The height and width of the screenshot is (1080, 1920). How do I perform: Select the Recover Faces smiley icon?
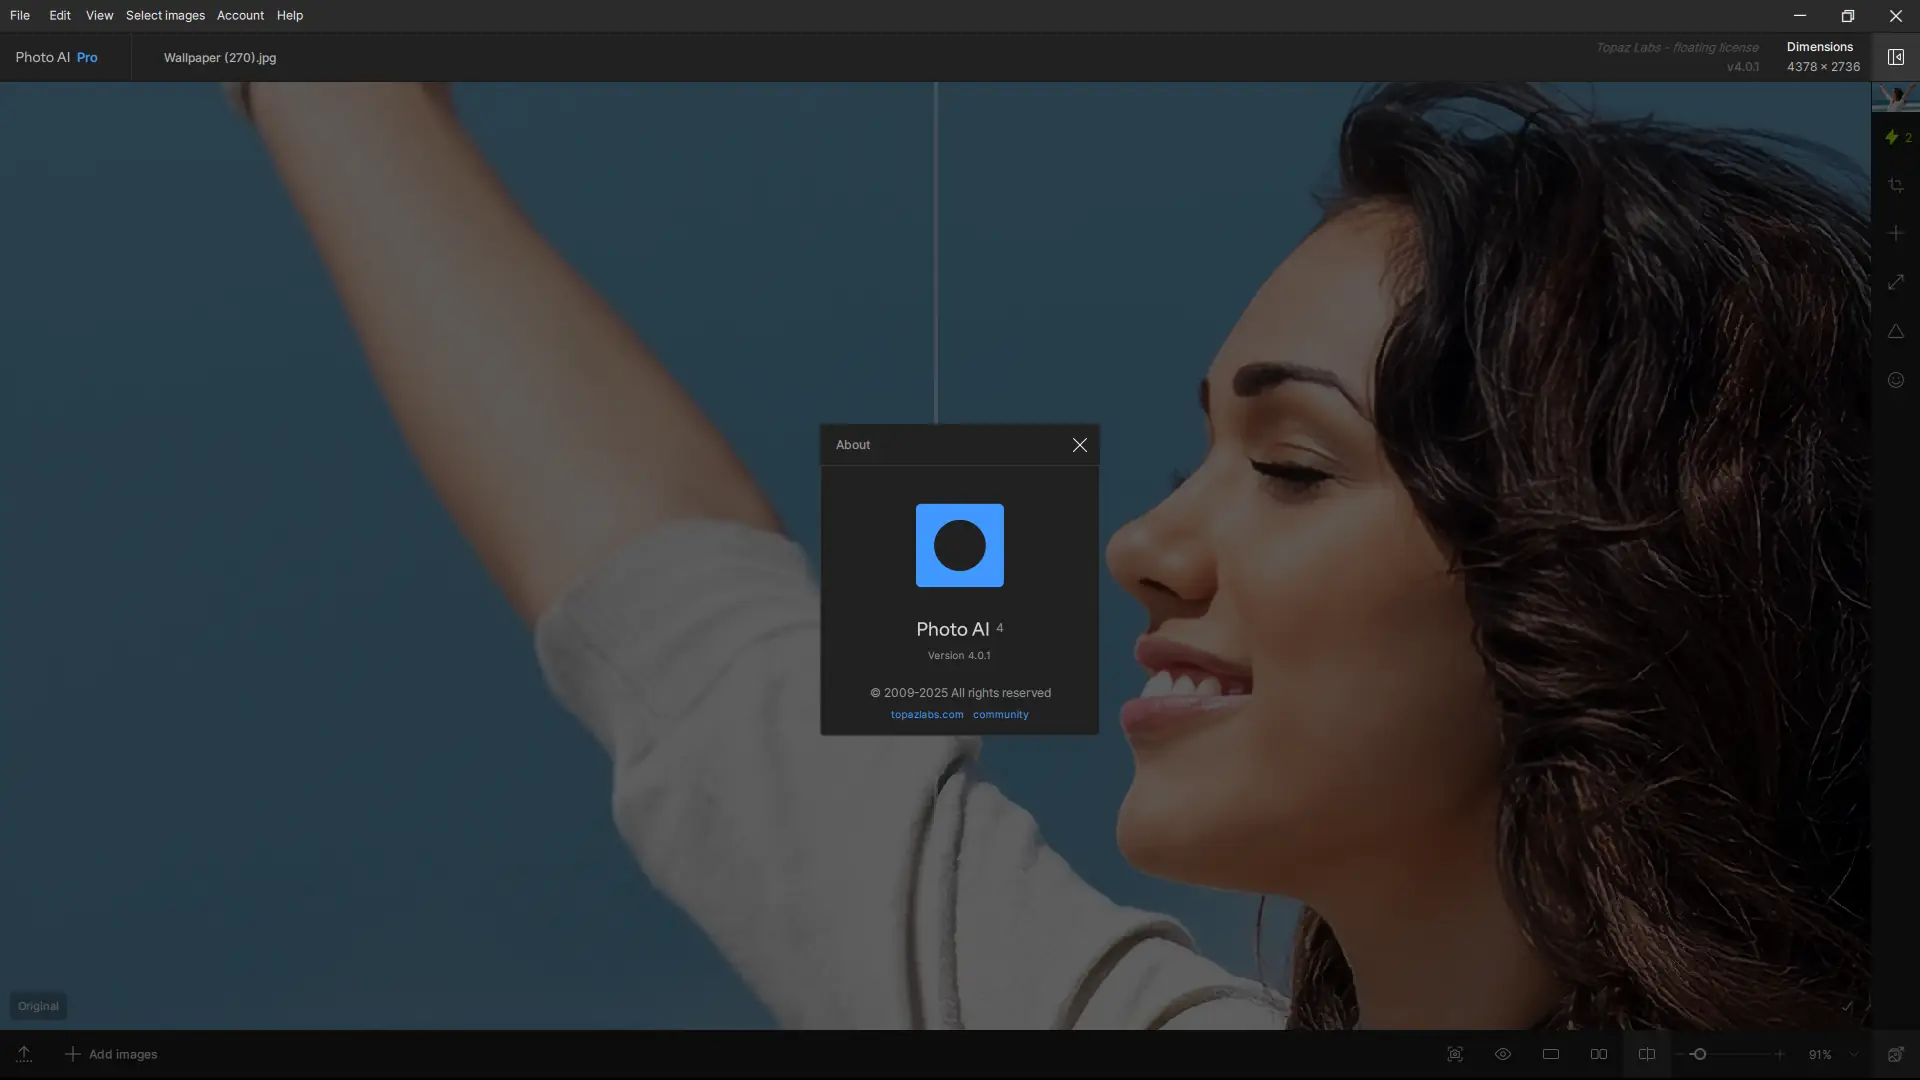pos(1895,380)
